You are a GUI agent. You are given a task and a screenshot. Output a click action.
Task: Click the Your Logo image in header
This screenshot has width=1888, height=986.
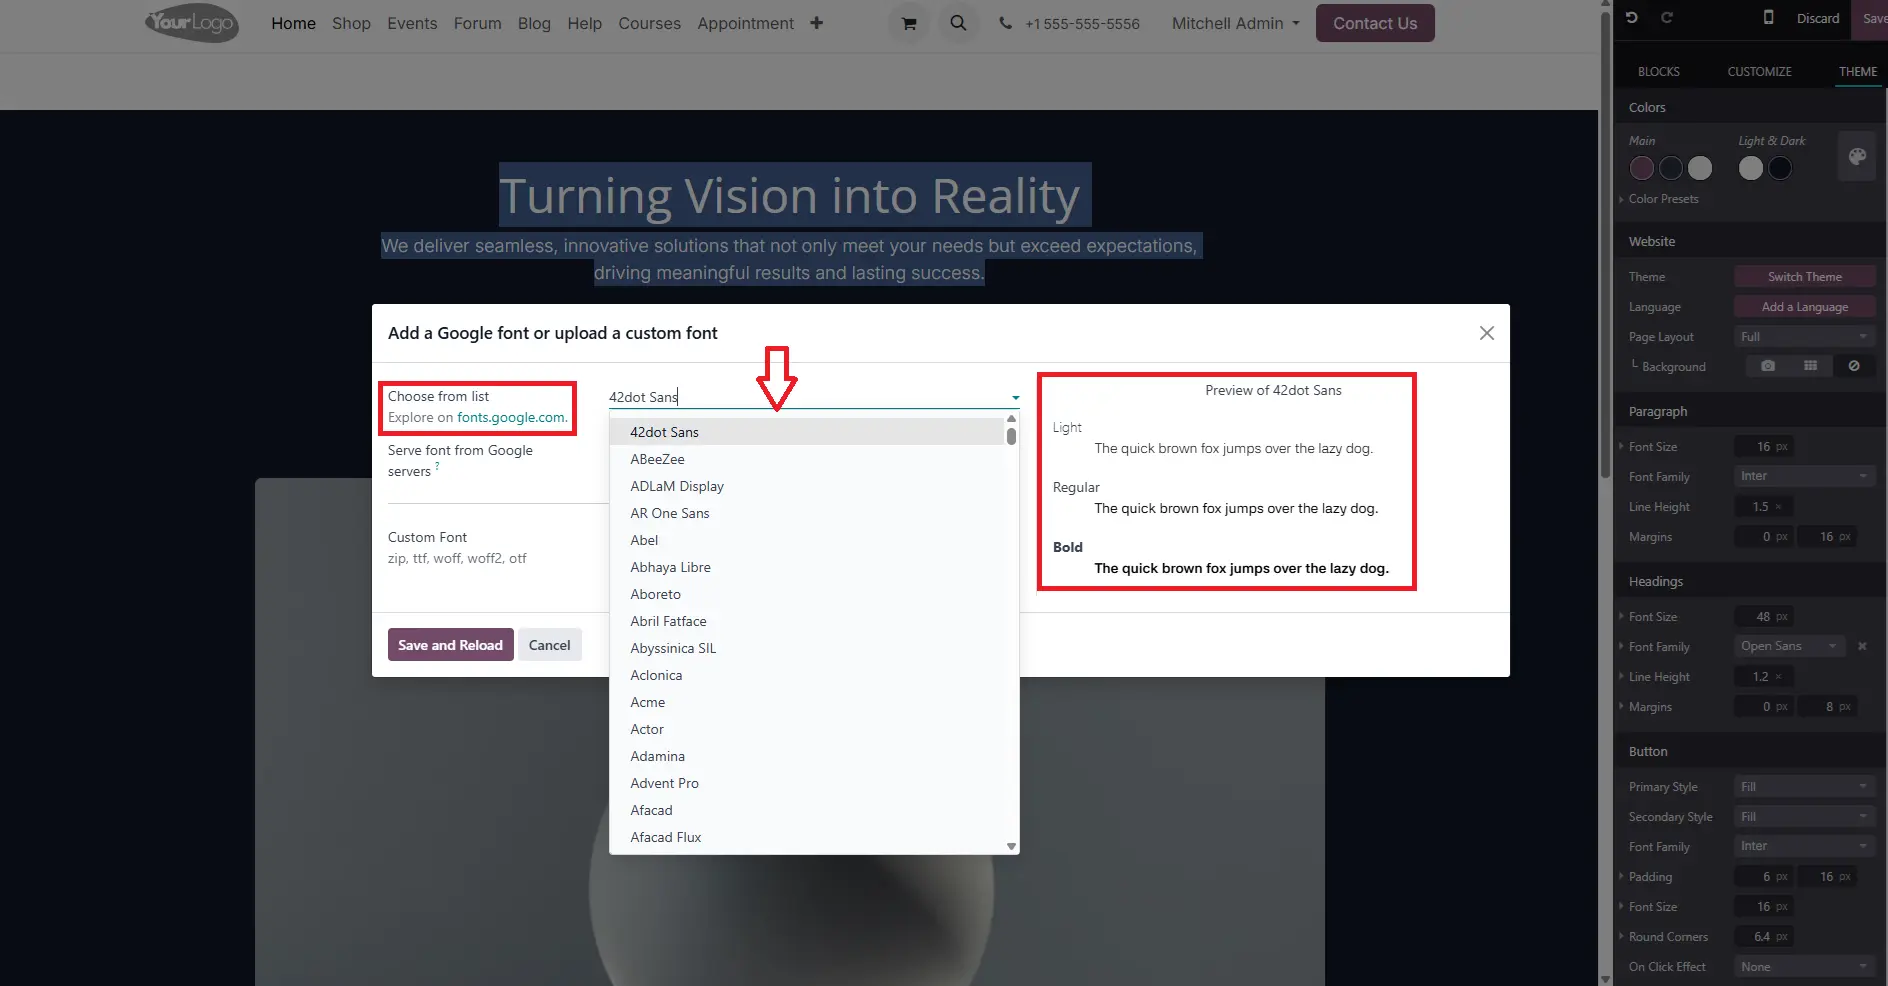tap(192, 23)
